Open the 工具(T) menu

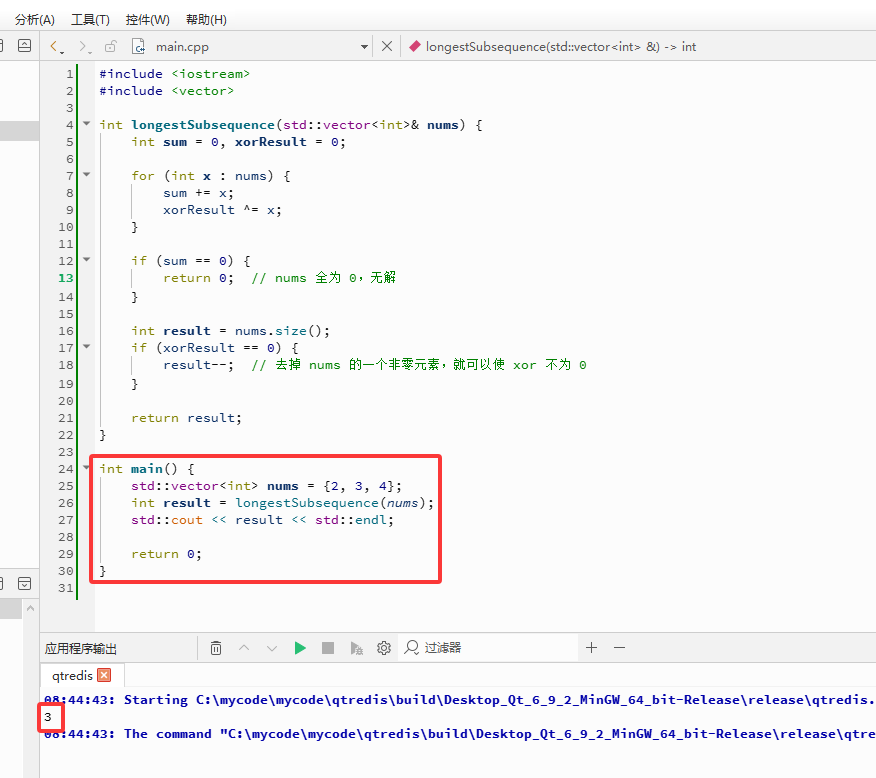90,20
